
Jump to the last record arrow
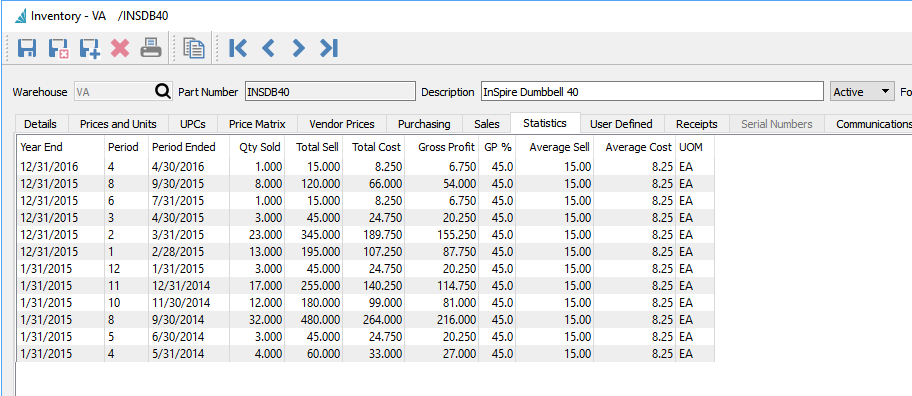pyautogui.click(x=329, y=48)
